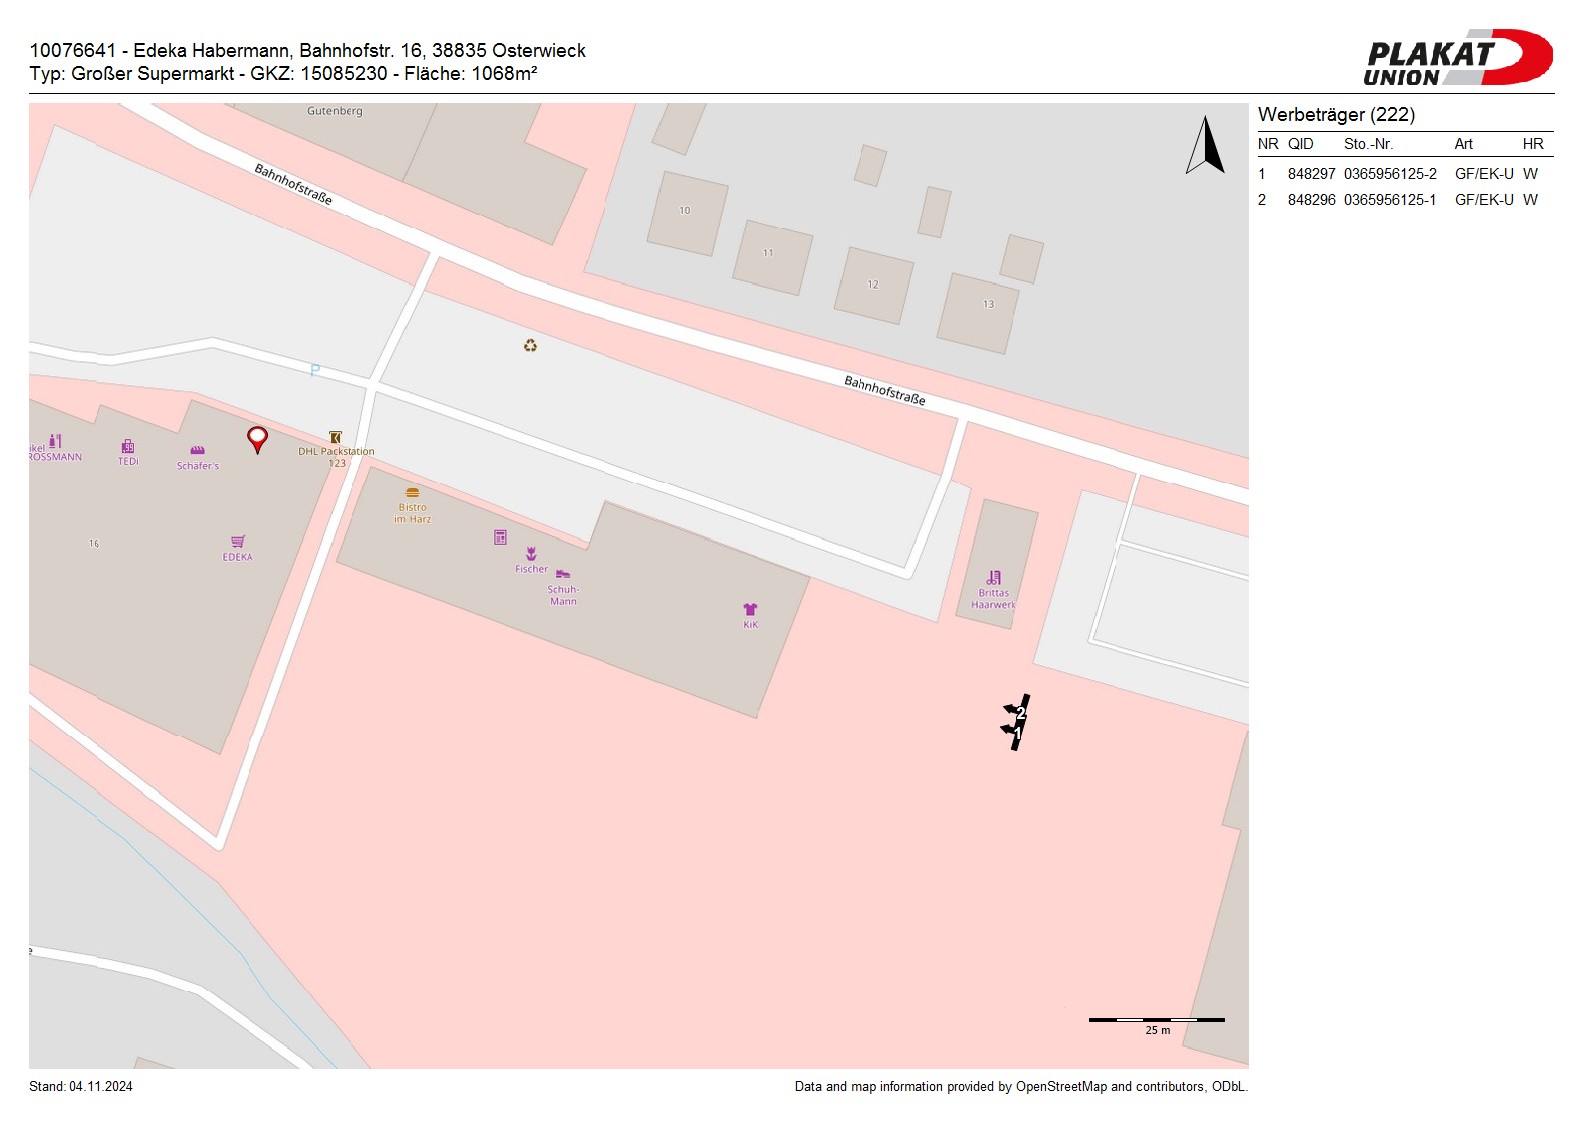Click the Schäfer's bakery icon
The width and height of the screenshot is (1587, 1123).
tap(197, 451)
